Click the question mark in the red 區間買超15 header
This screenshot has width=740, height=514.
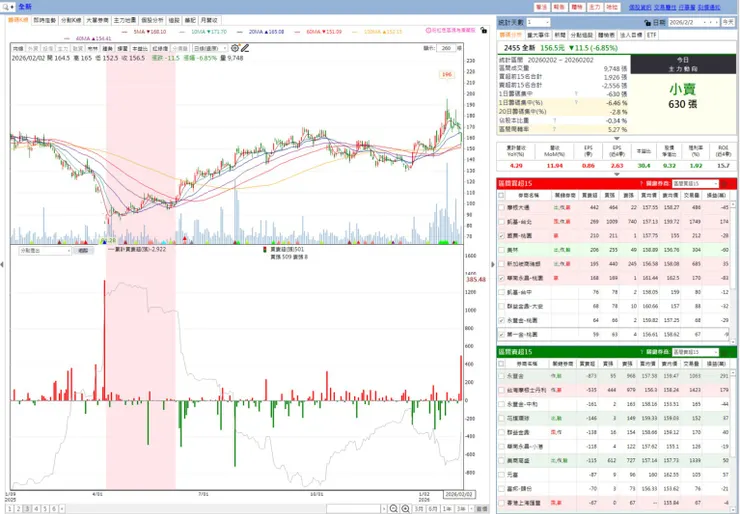point(641,184)
